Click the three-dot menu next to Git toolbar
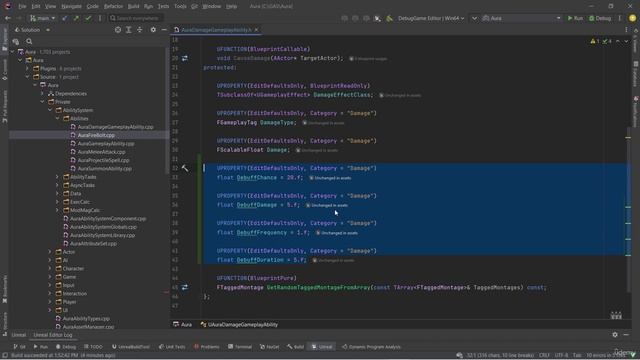 pyautogui.click(x=100, y=18)
